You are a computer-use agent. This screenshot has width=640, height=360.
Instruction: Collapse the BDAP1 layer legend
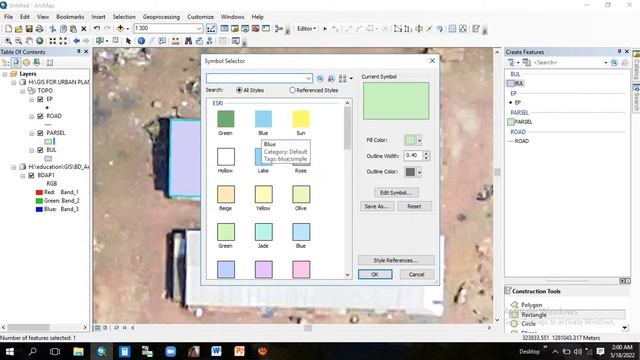point(23,176)
